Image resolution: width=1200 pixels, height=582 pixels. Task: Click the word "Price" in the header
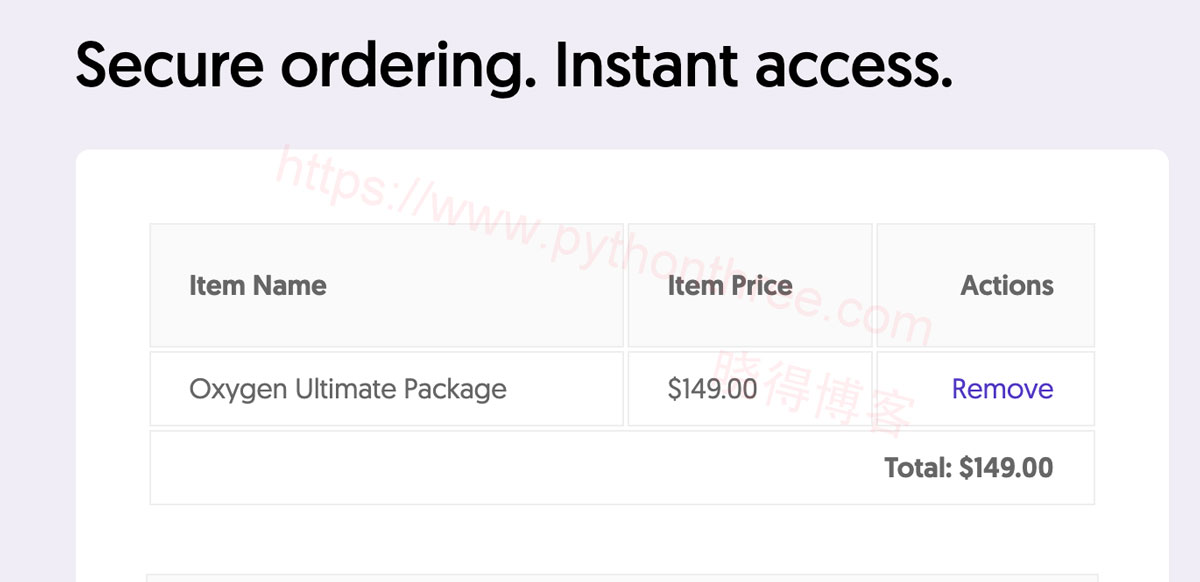[761, 286]
